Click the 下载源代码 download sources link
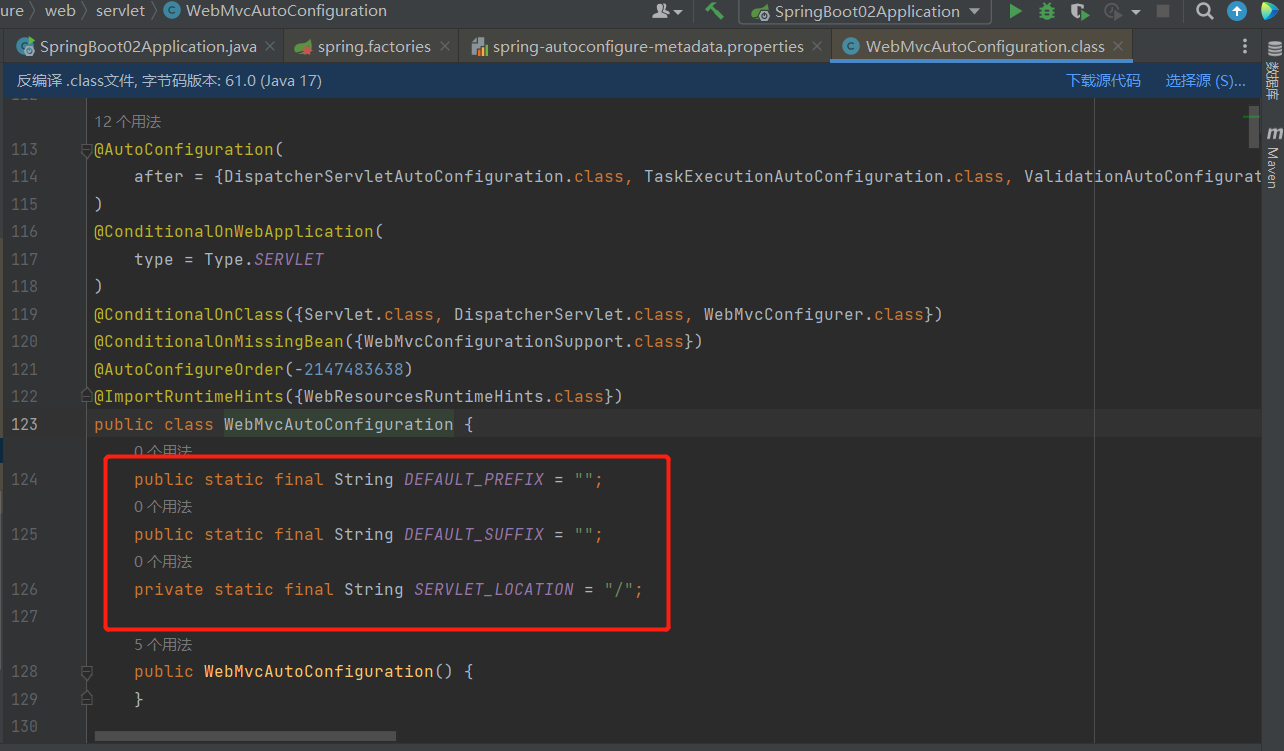 coord(1103,81)
